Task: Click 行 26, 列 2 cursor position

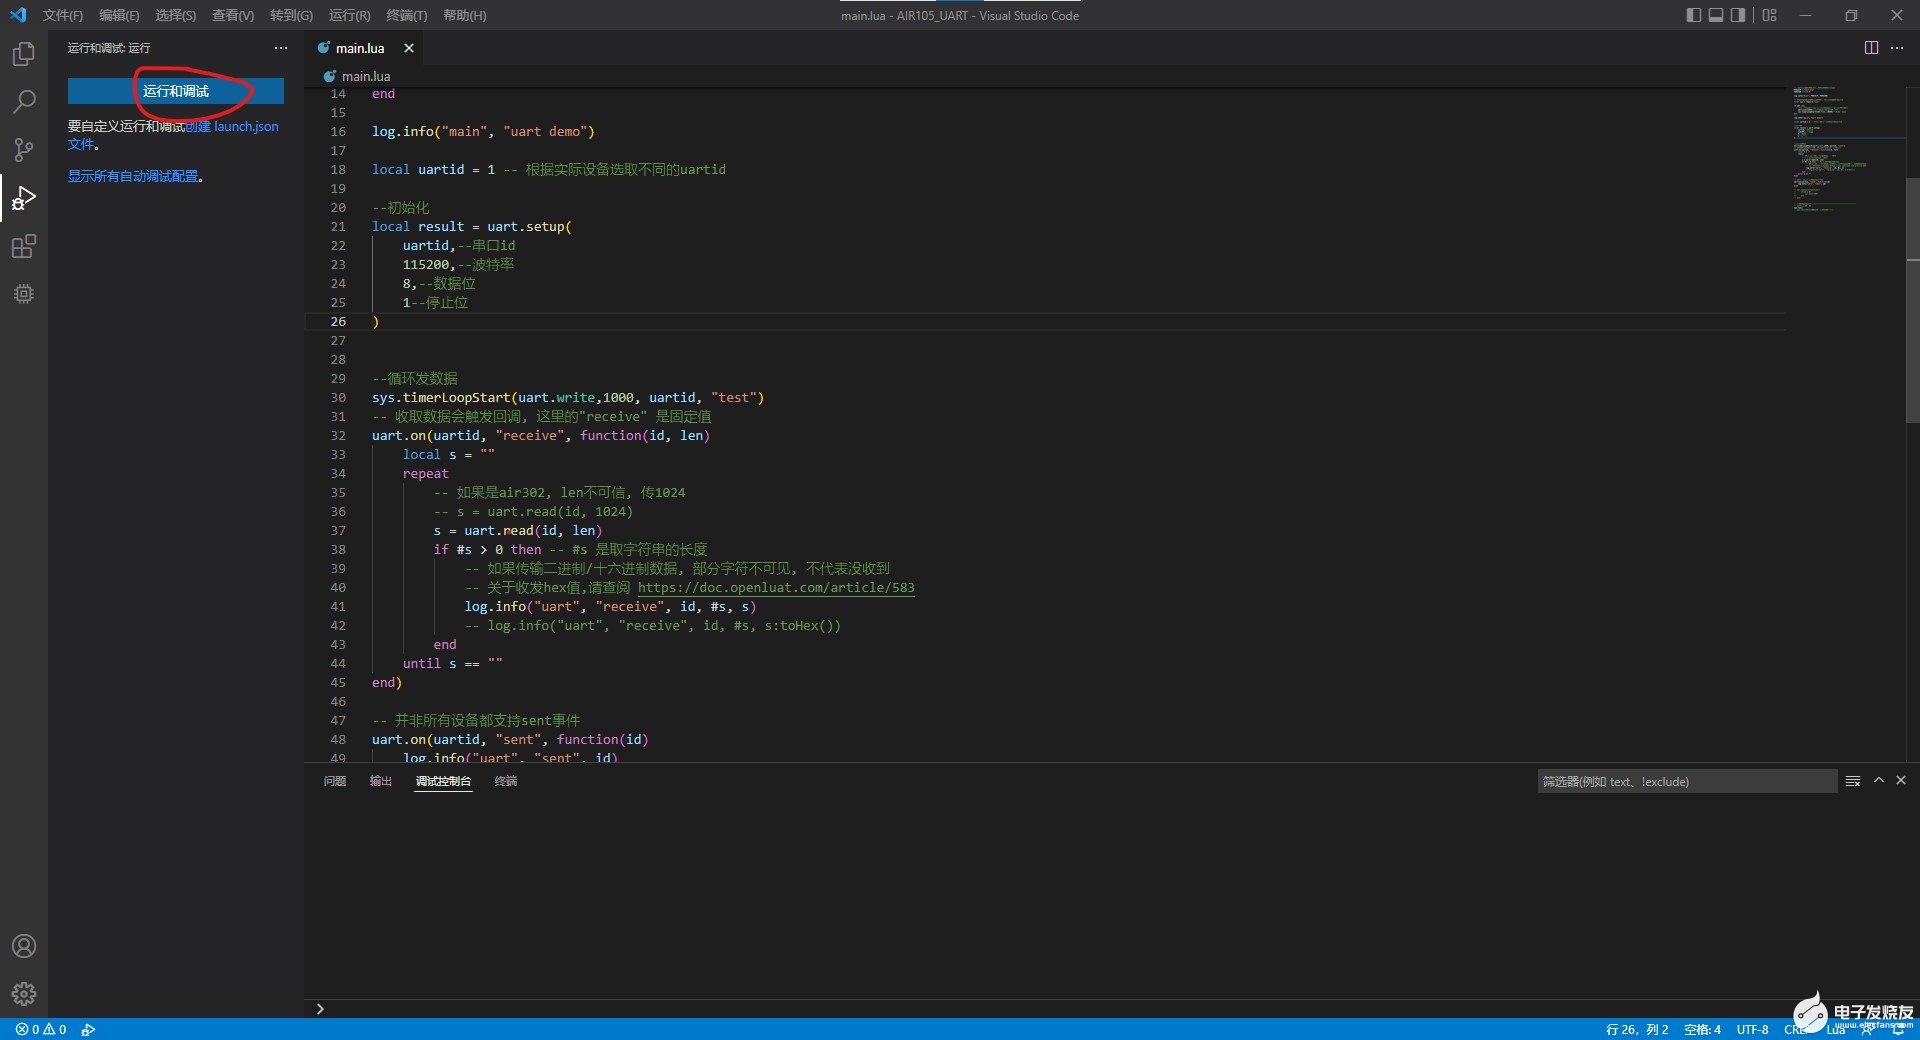Action: coord(1637,1029)
